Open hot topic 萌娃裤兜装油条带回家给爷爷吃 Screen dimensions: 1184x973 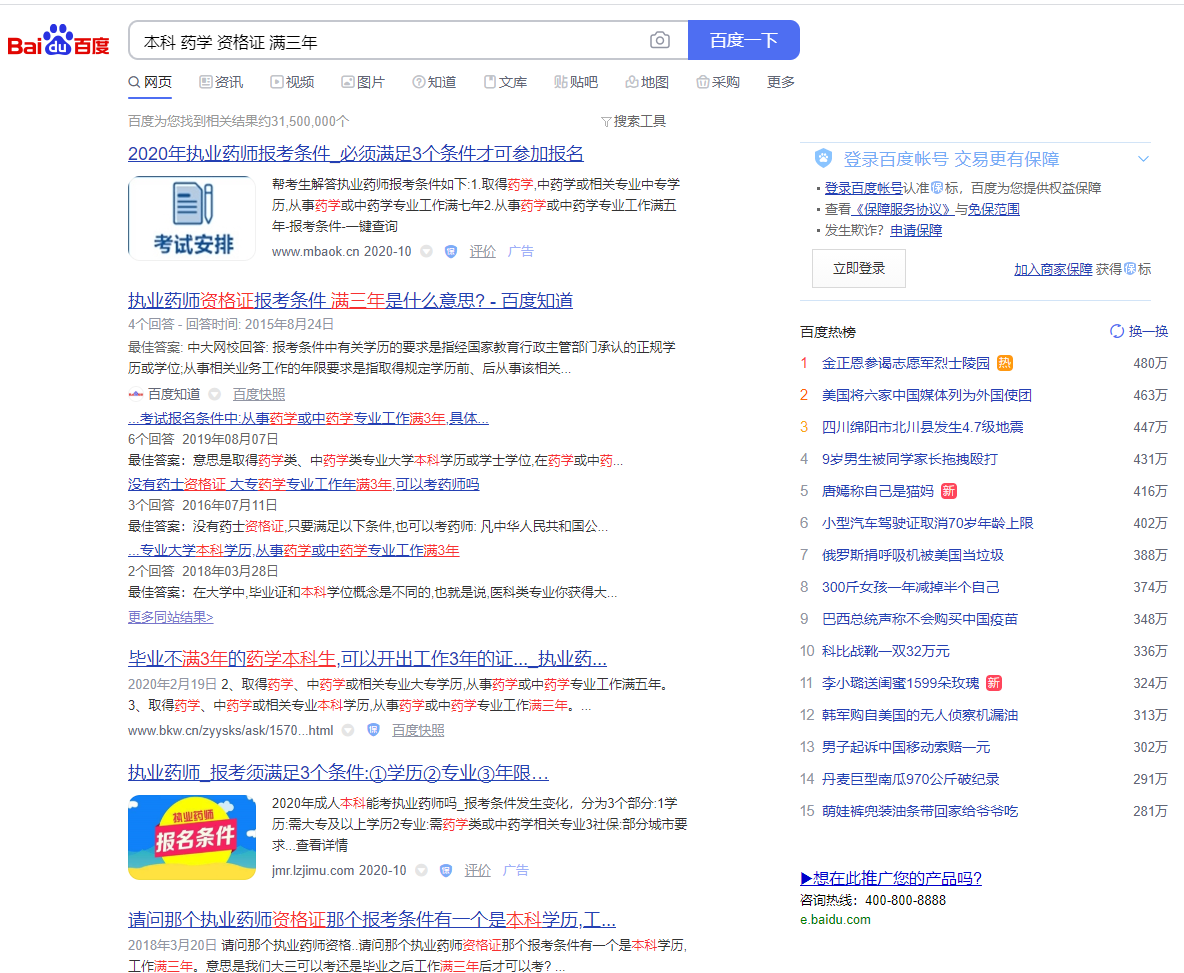click(920, 811)
